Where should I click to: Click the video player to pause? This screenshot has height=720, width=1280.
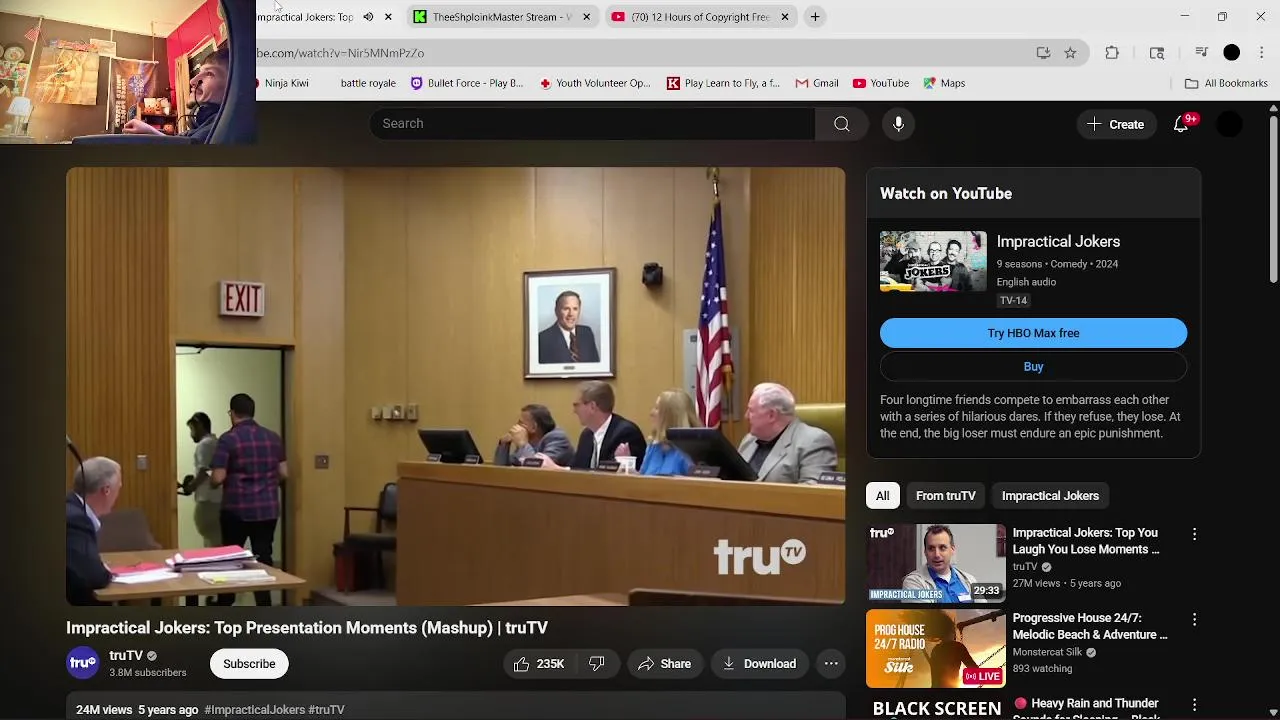tap(456, 386)
